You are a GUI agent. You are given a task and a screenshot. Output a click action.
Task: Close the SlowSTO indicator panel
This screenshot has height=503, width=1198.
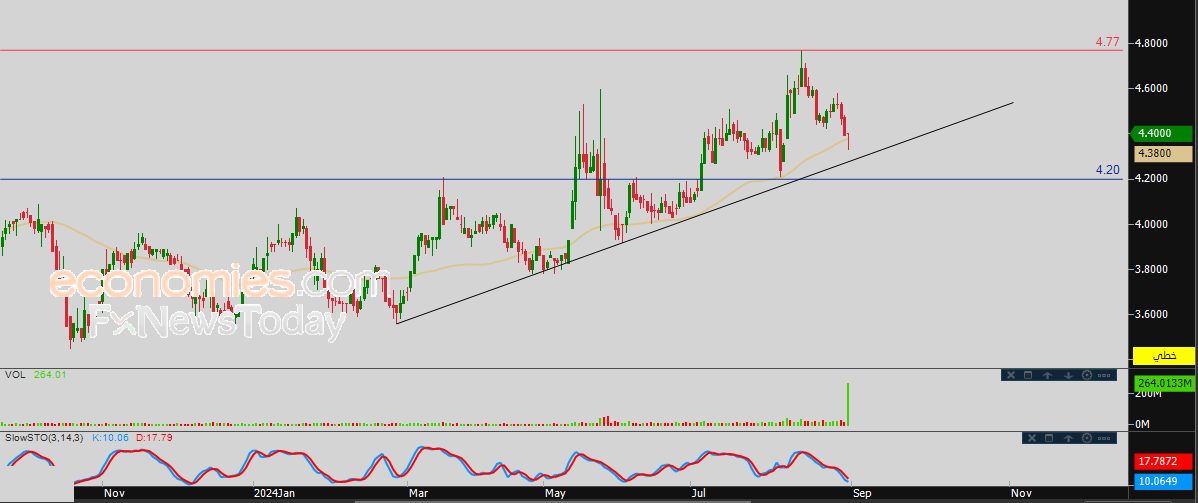tap(1032, 438)
